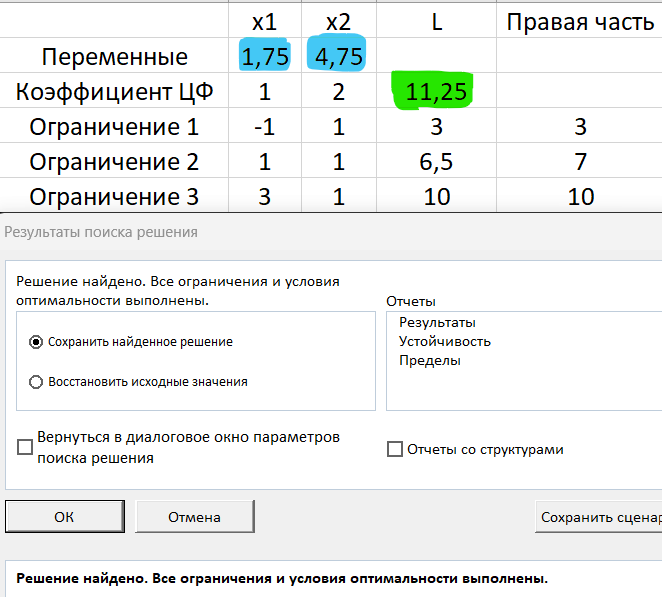Click the 'x2' column header cell
The width and height of the screenshot is (662, 597).
[x=339, y=21]
